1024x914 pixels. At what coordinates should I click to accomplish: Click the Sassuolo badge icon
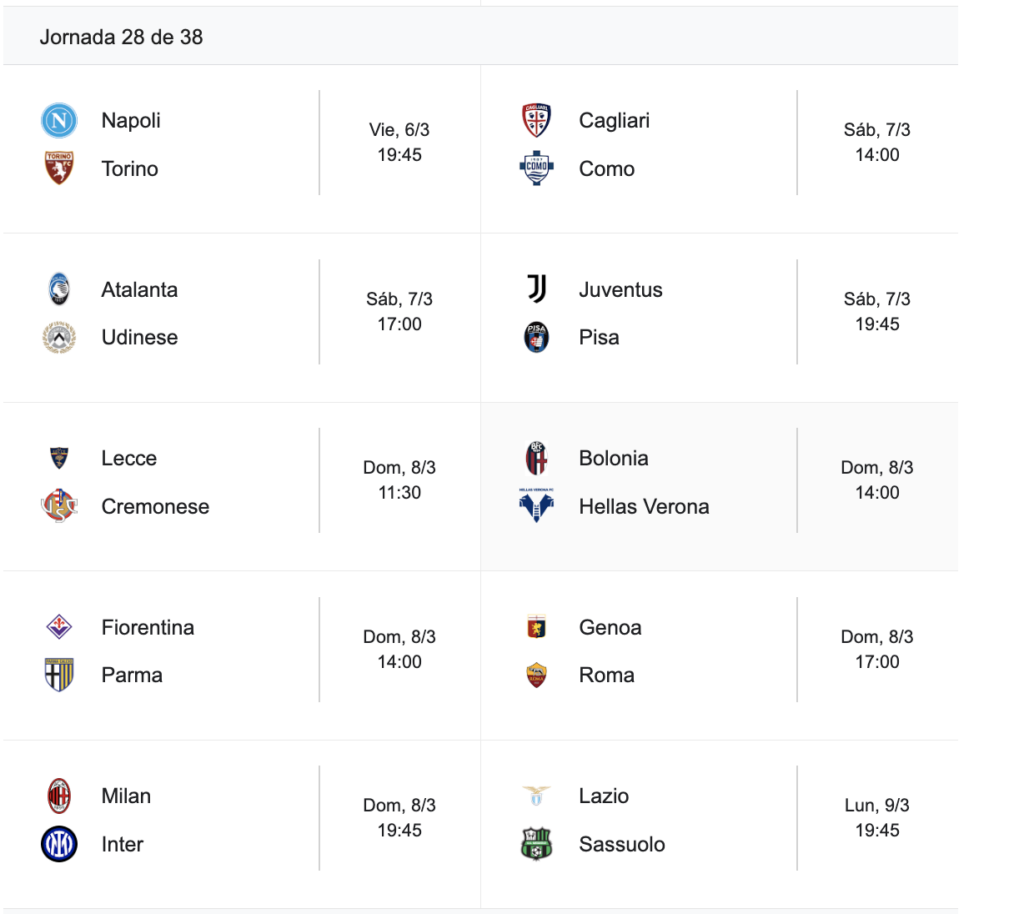coord(537,845)
